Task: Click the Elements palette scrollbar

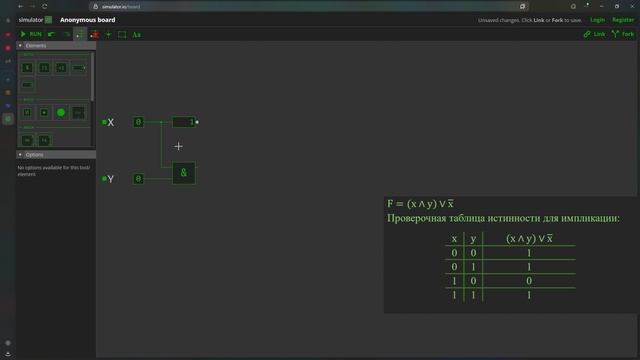Action: pos(92,77)
